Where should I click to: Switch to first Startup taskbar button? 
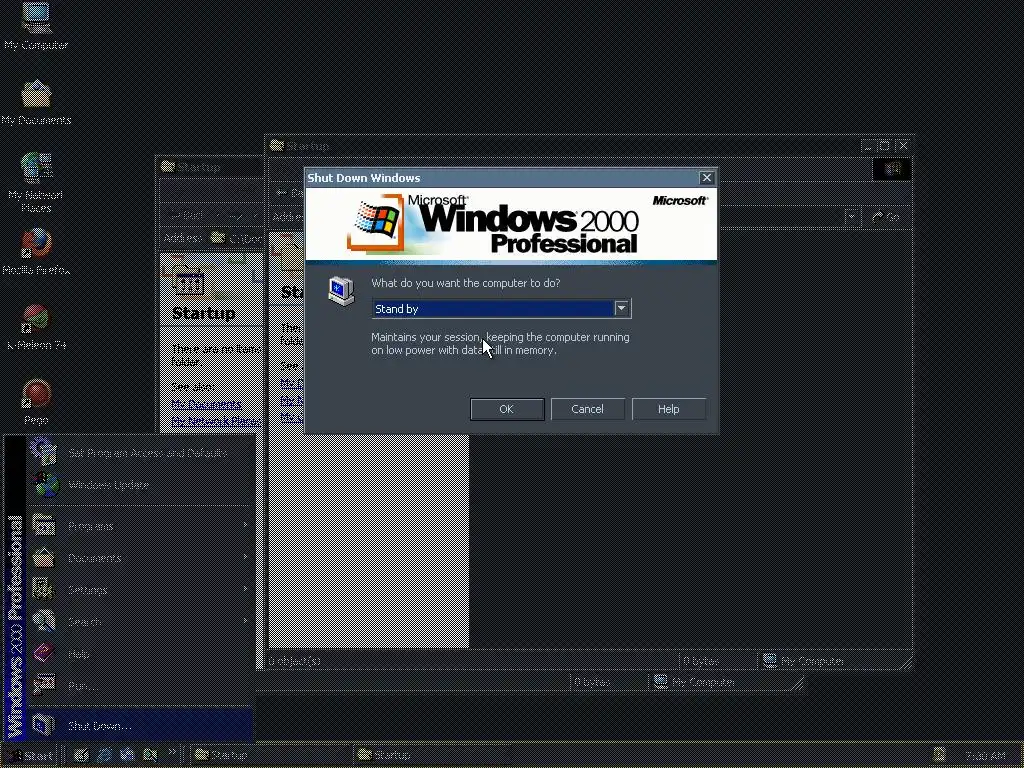tap(269, 755)
